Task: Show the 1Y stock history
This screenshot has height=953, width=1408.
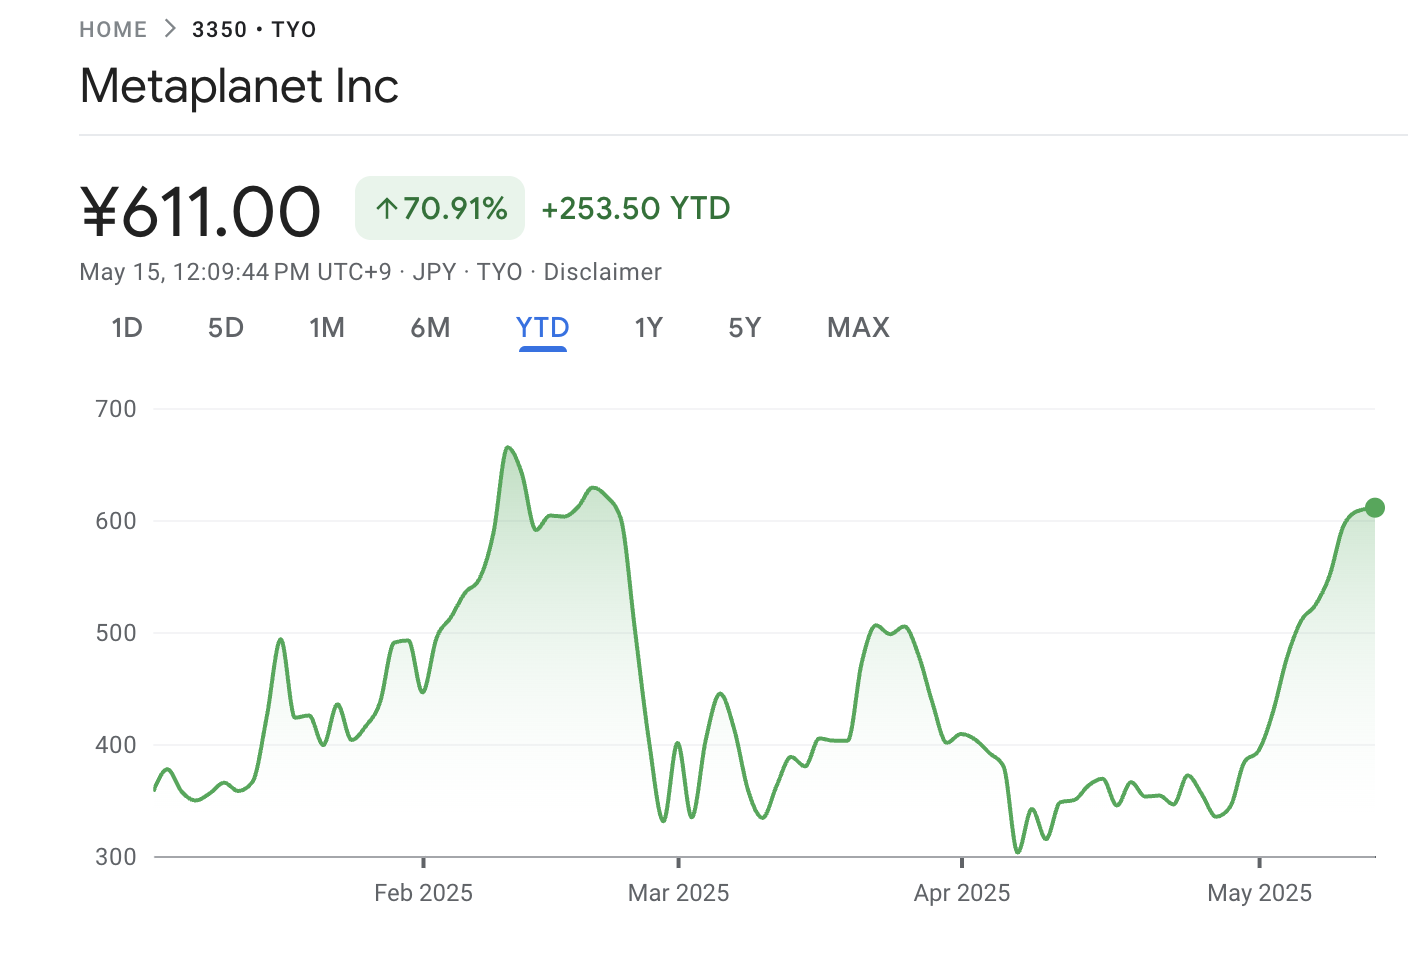Action: [x=648, y=327]
